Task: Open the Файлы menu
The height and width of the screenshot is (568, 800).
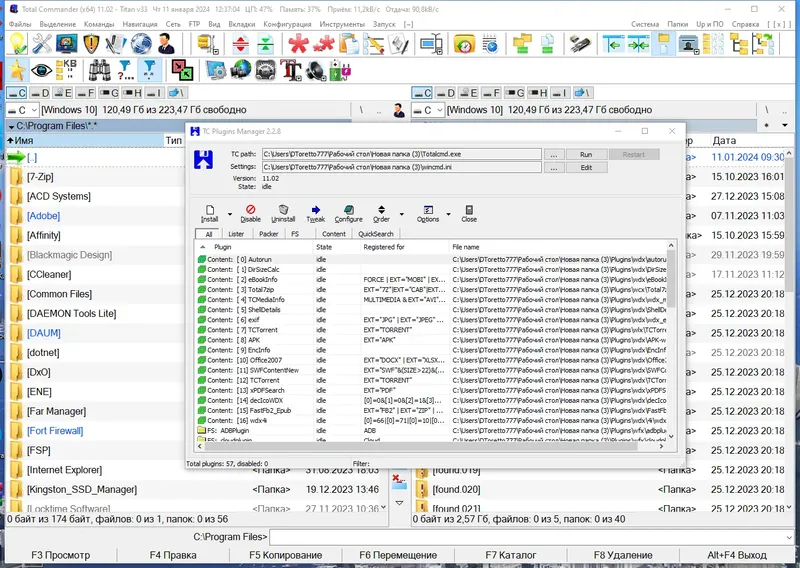Action: [20, 24]
